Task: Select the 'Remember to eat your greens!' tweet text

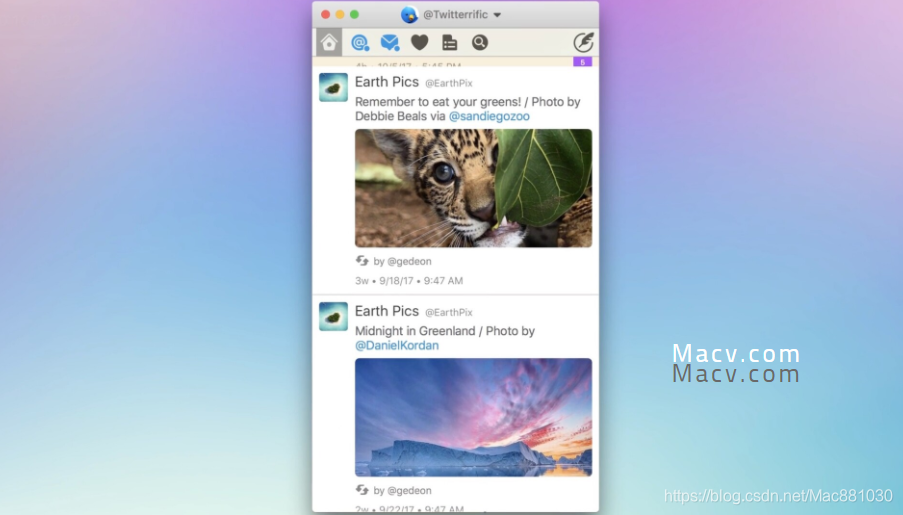Action: coord(468,109)
